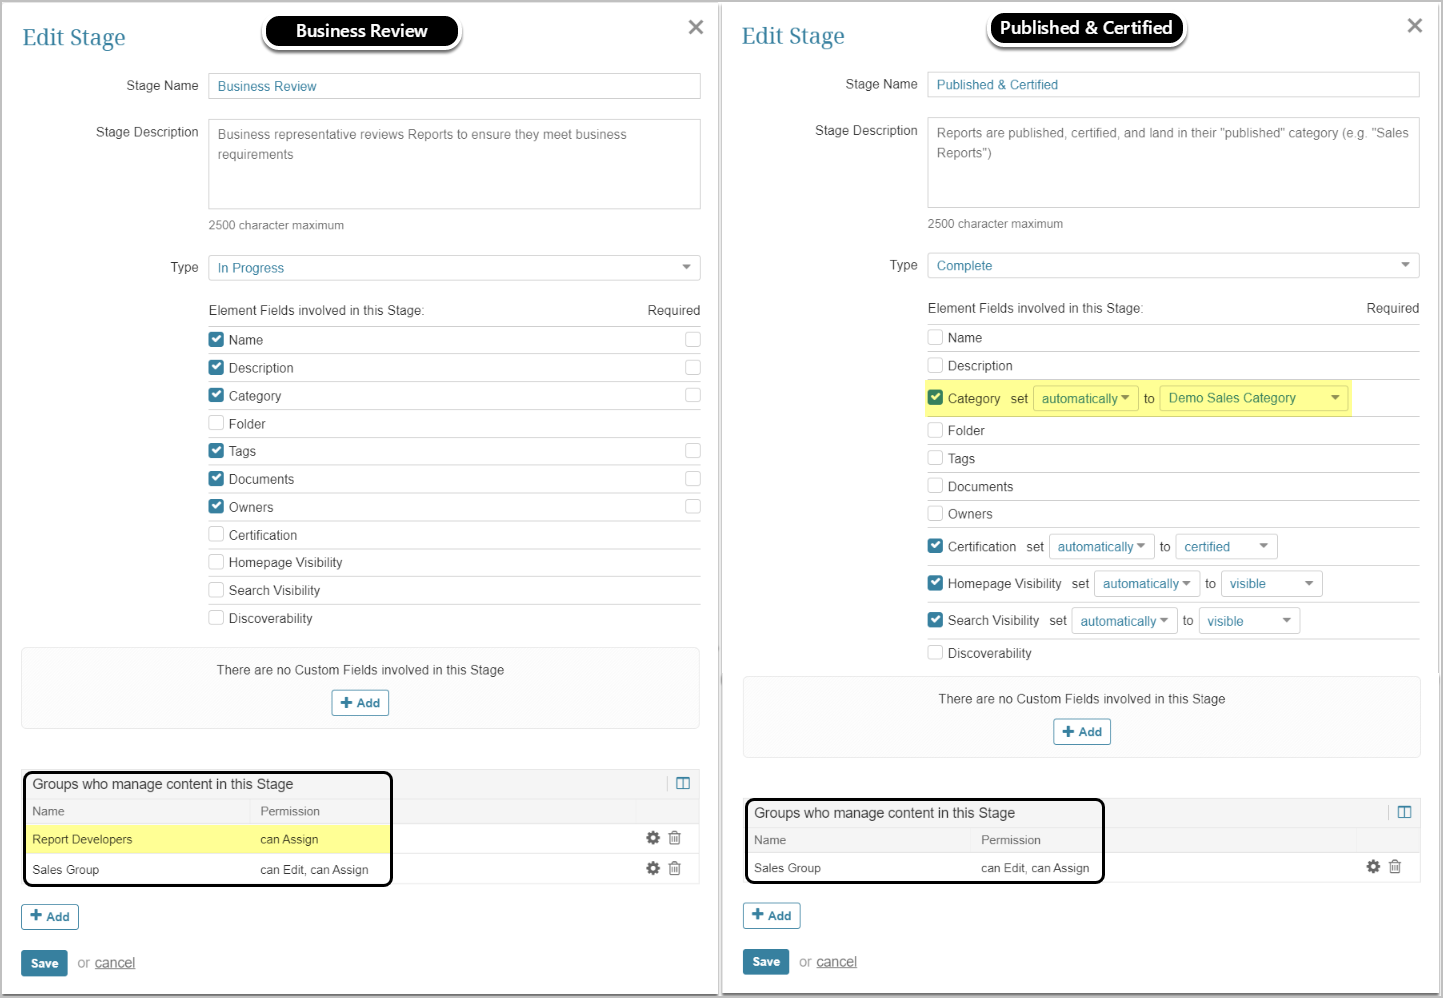
Task: Remove Sales Group from Published & Certified stage
Action: point(1395,866)
